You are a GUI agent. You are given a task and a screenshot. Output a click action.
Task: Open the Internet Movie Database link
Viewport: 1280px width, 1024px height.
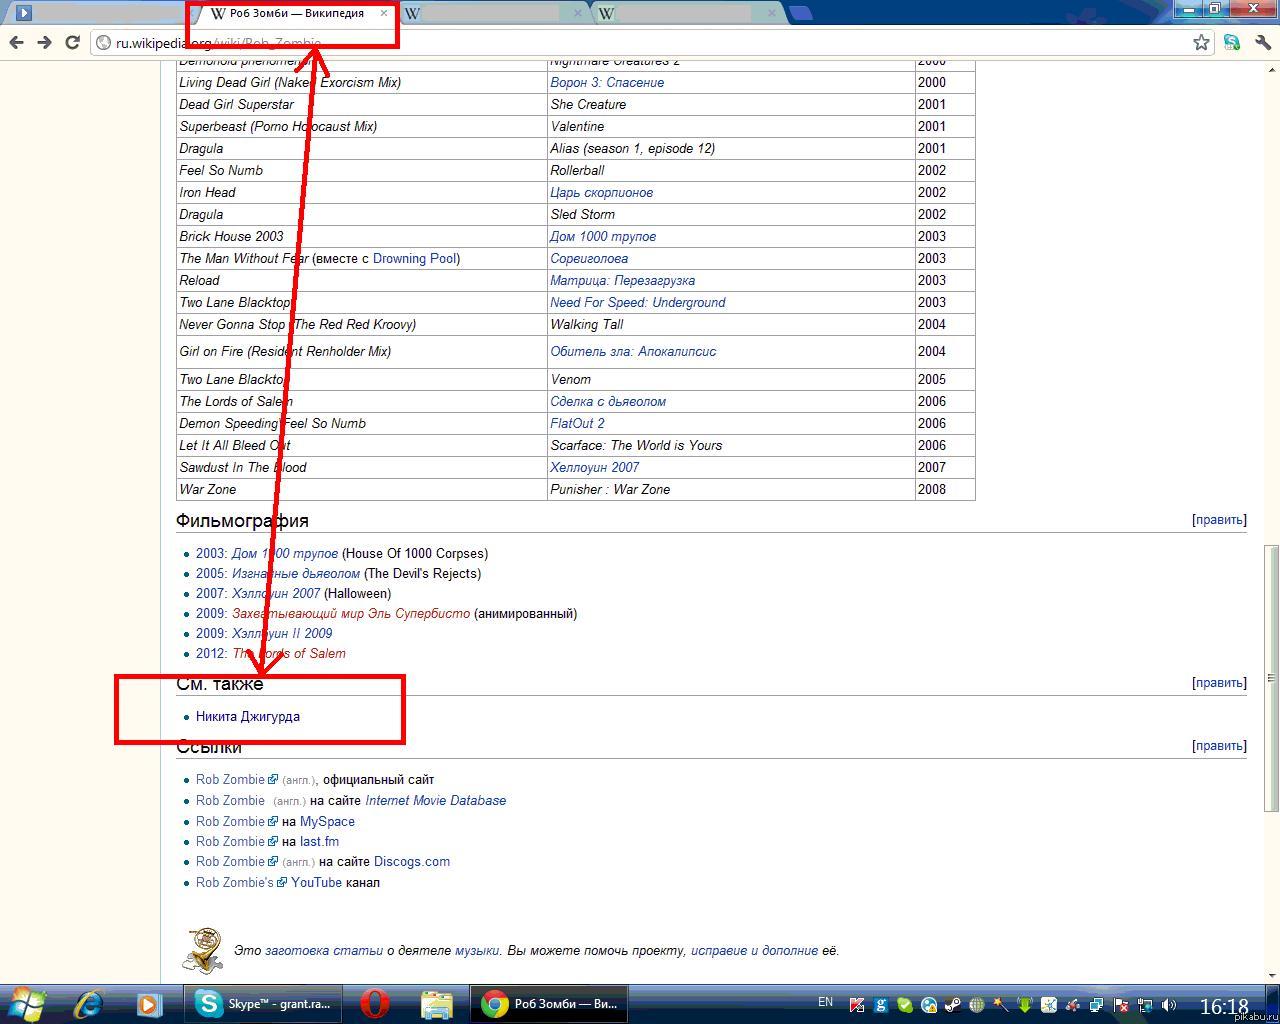(x=435, y=800)
